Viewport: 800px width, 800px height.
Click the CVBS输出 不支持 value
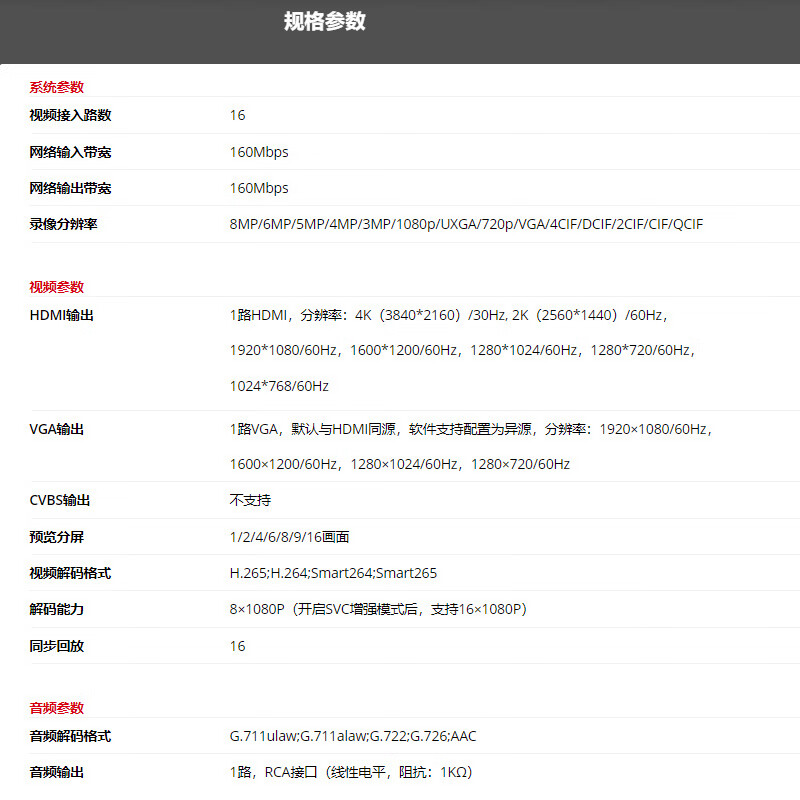point(250,500)
